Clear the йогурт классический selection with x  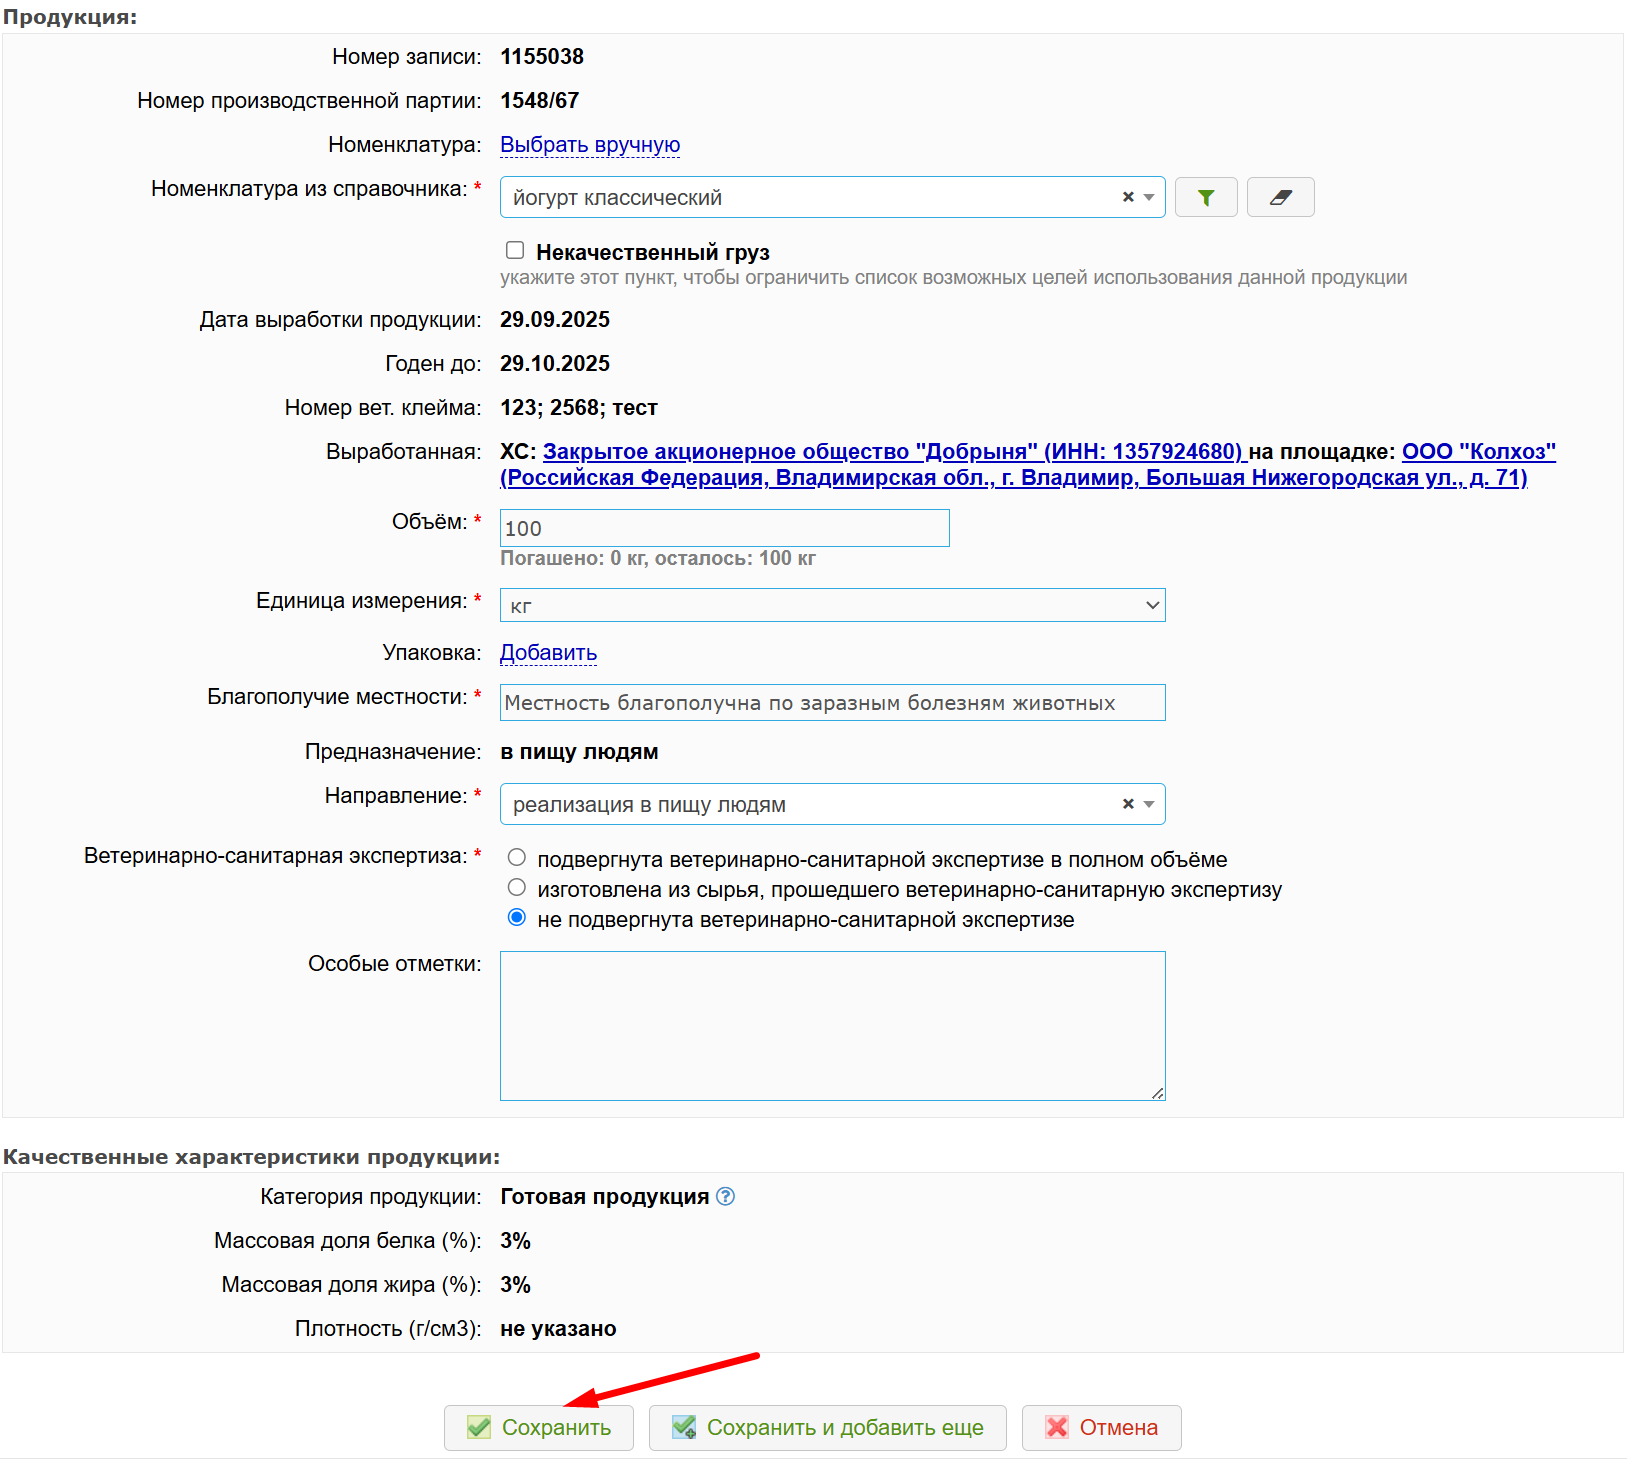point(1128,197)
